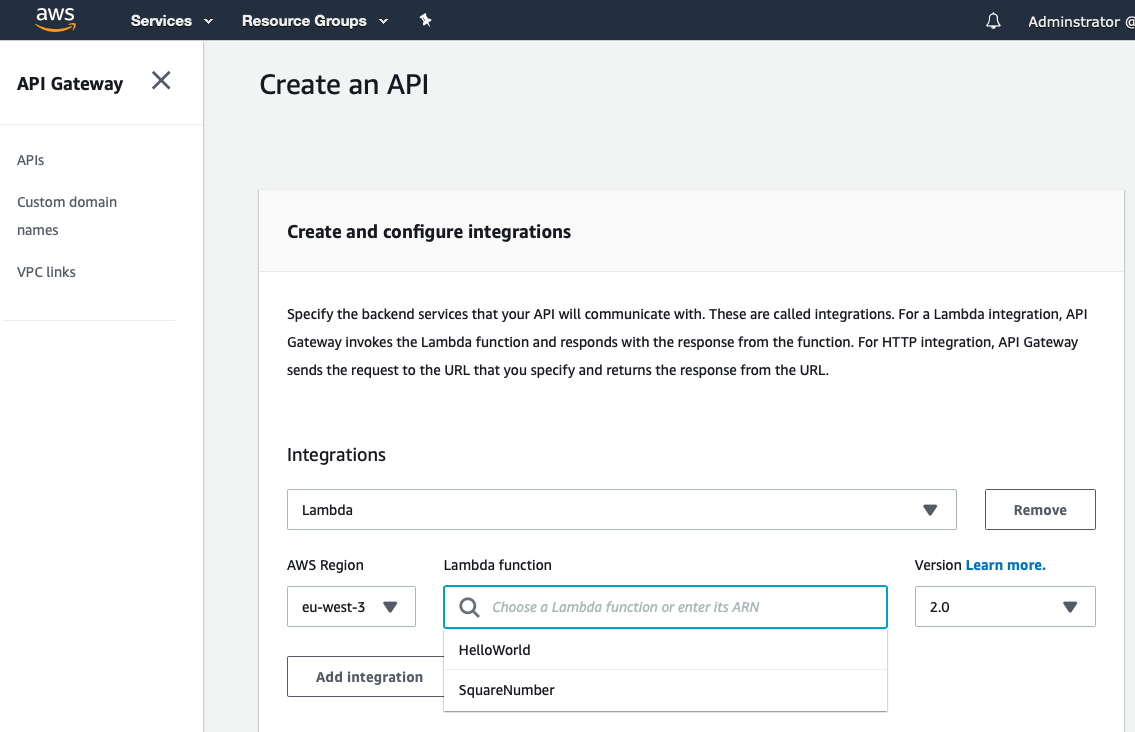Expand the Lambda integration type dropdown
1135x732 pixels.
622,510
